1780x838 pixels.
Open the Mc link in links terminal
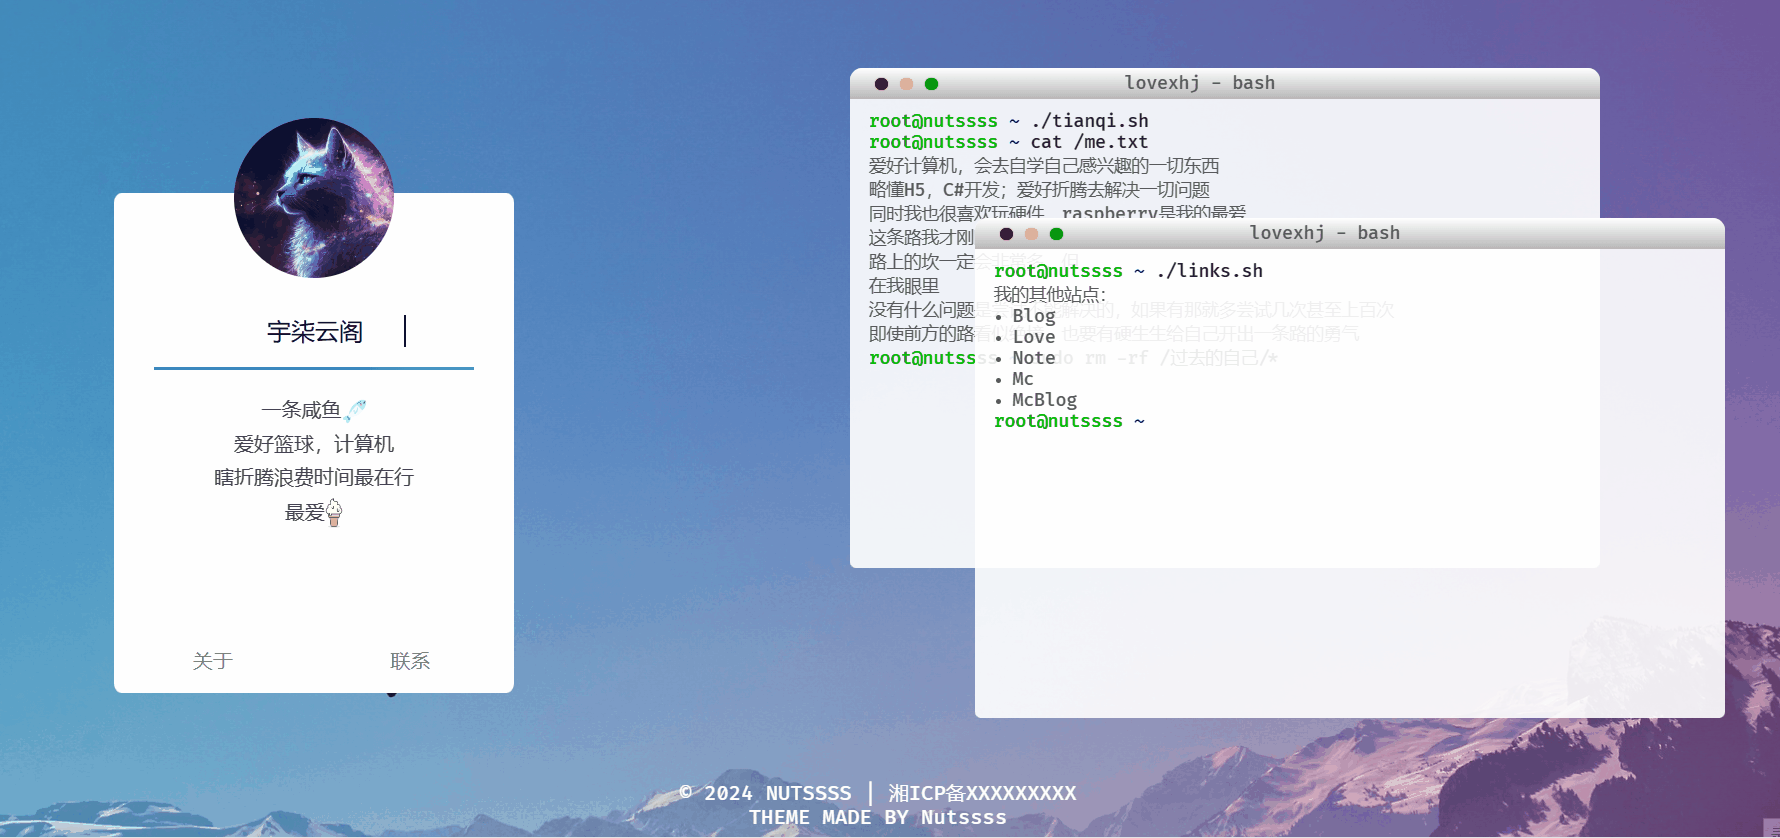click(x=1023, y=379)
